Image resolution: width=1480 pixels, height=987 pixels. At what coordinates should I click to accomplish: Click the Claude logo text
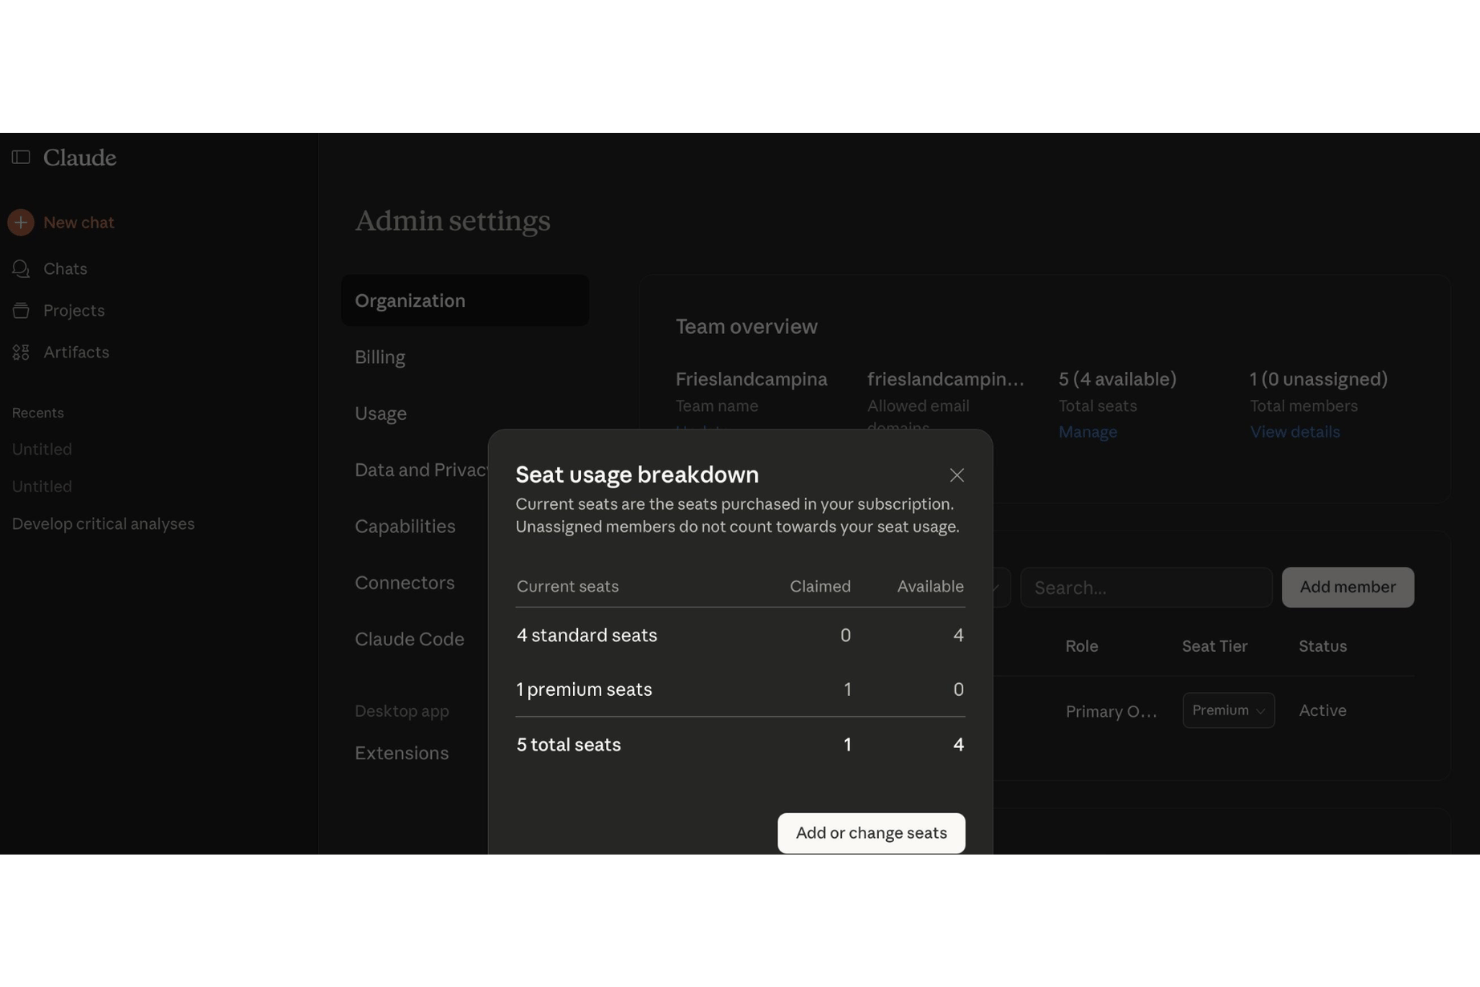pyautogui.click(x=80, y=158)
